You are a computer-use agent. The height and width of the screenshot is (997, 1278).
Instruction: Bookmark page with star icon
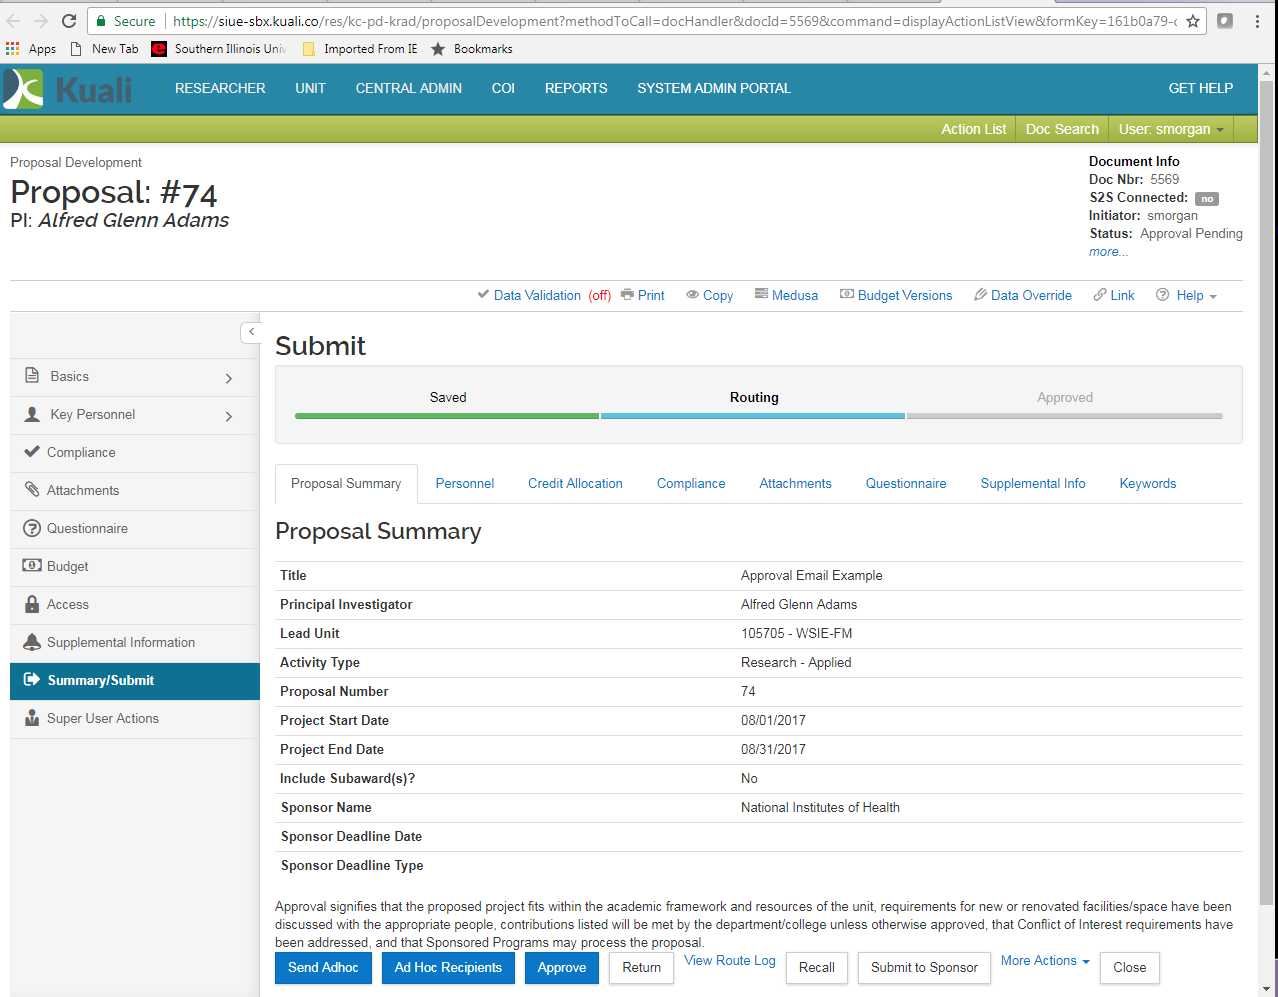(1193, 21)
